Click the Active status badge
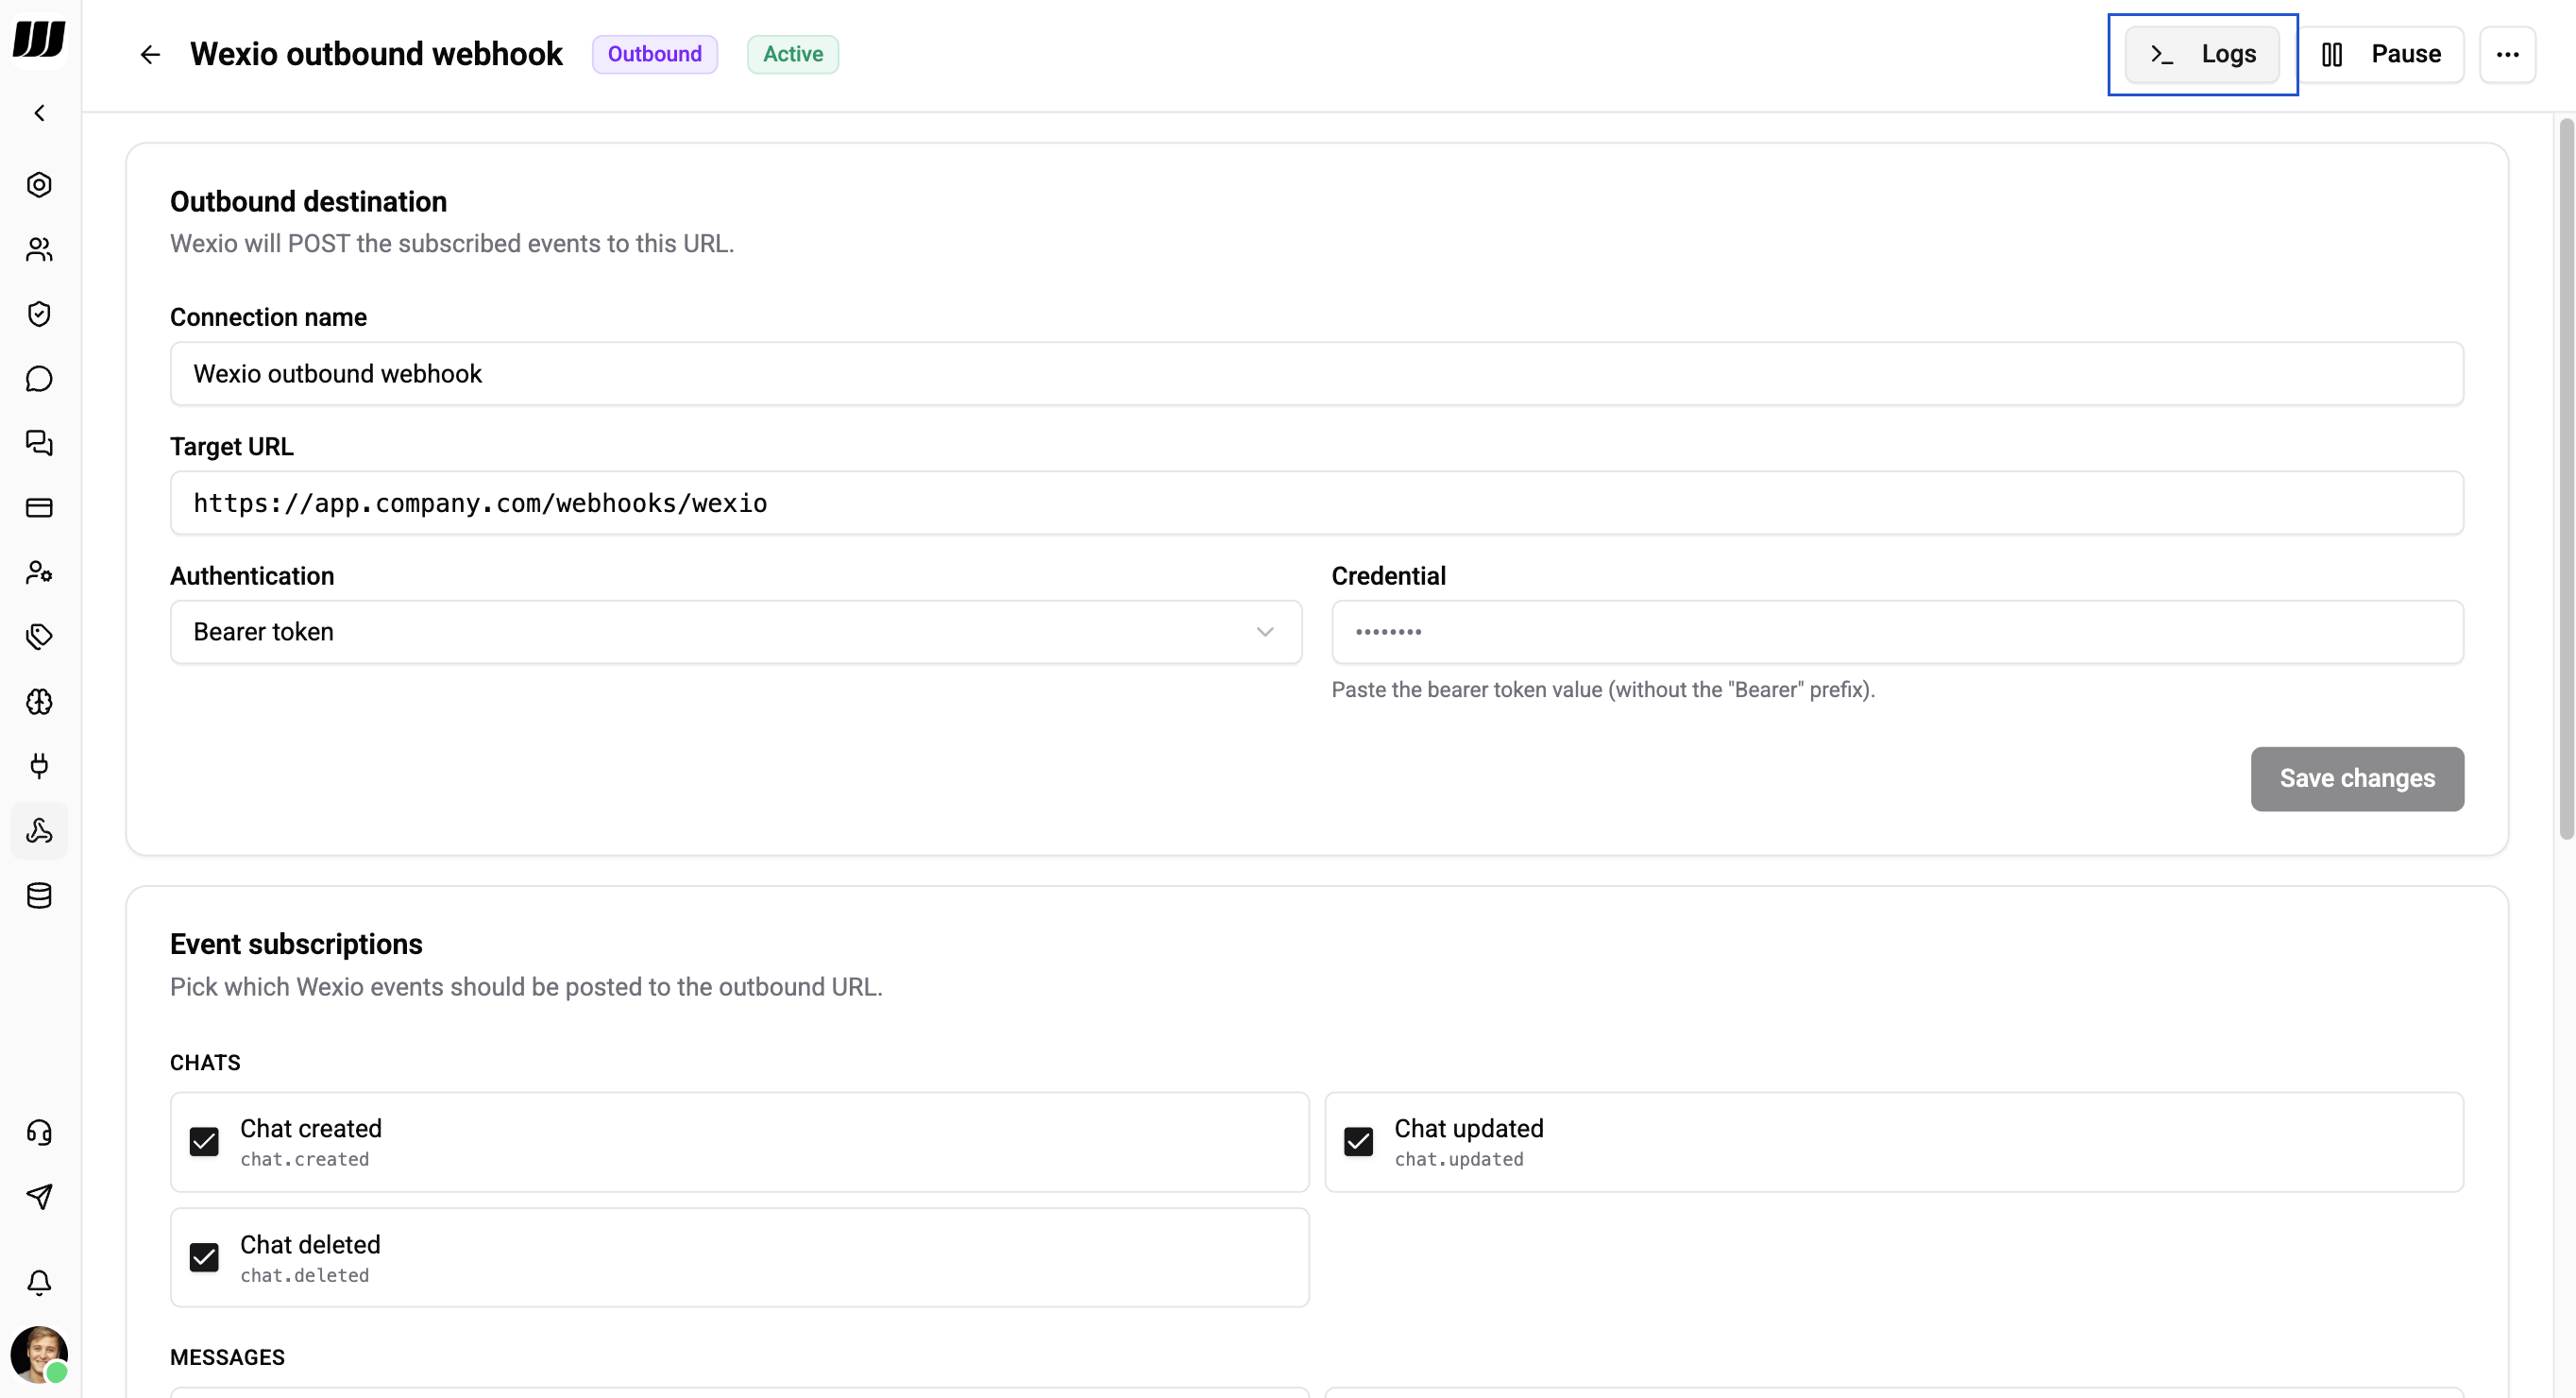Viewport: 2576px width, 1398px height. (x=792, y=54)
